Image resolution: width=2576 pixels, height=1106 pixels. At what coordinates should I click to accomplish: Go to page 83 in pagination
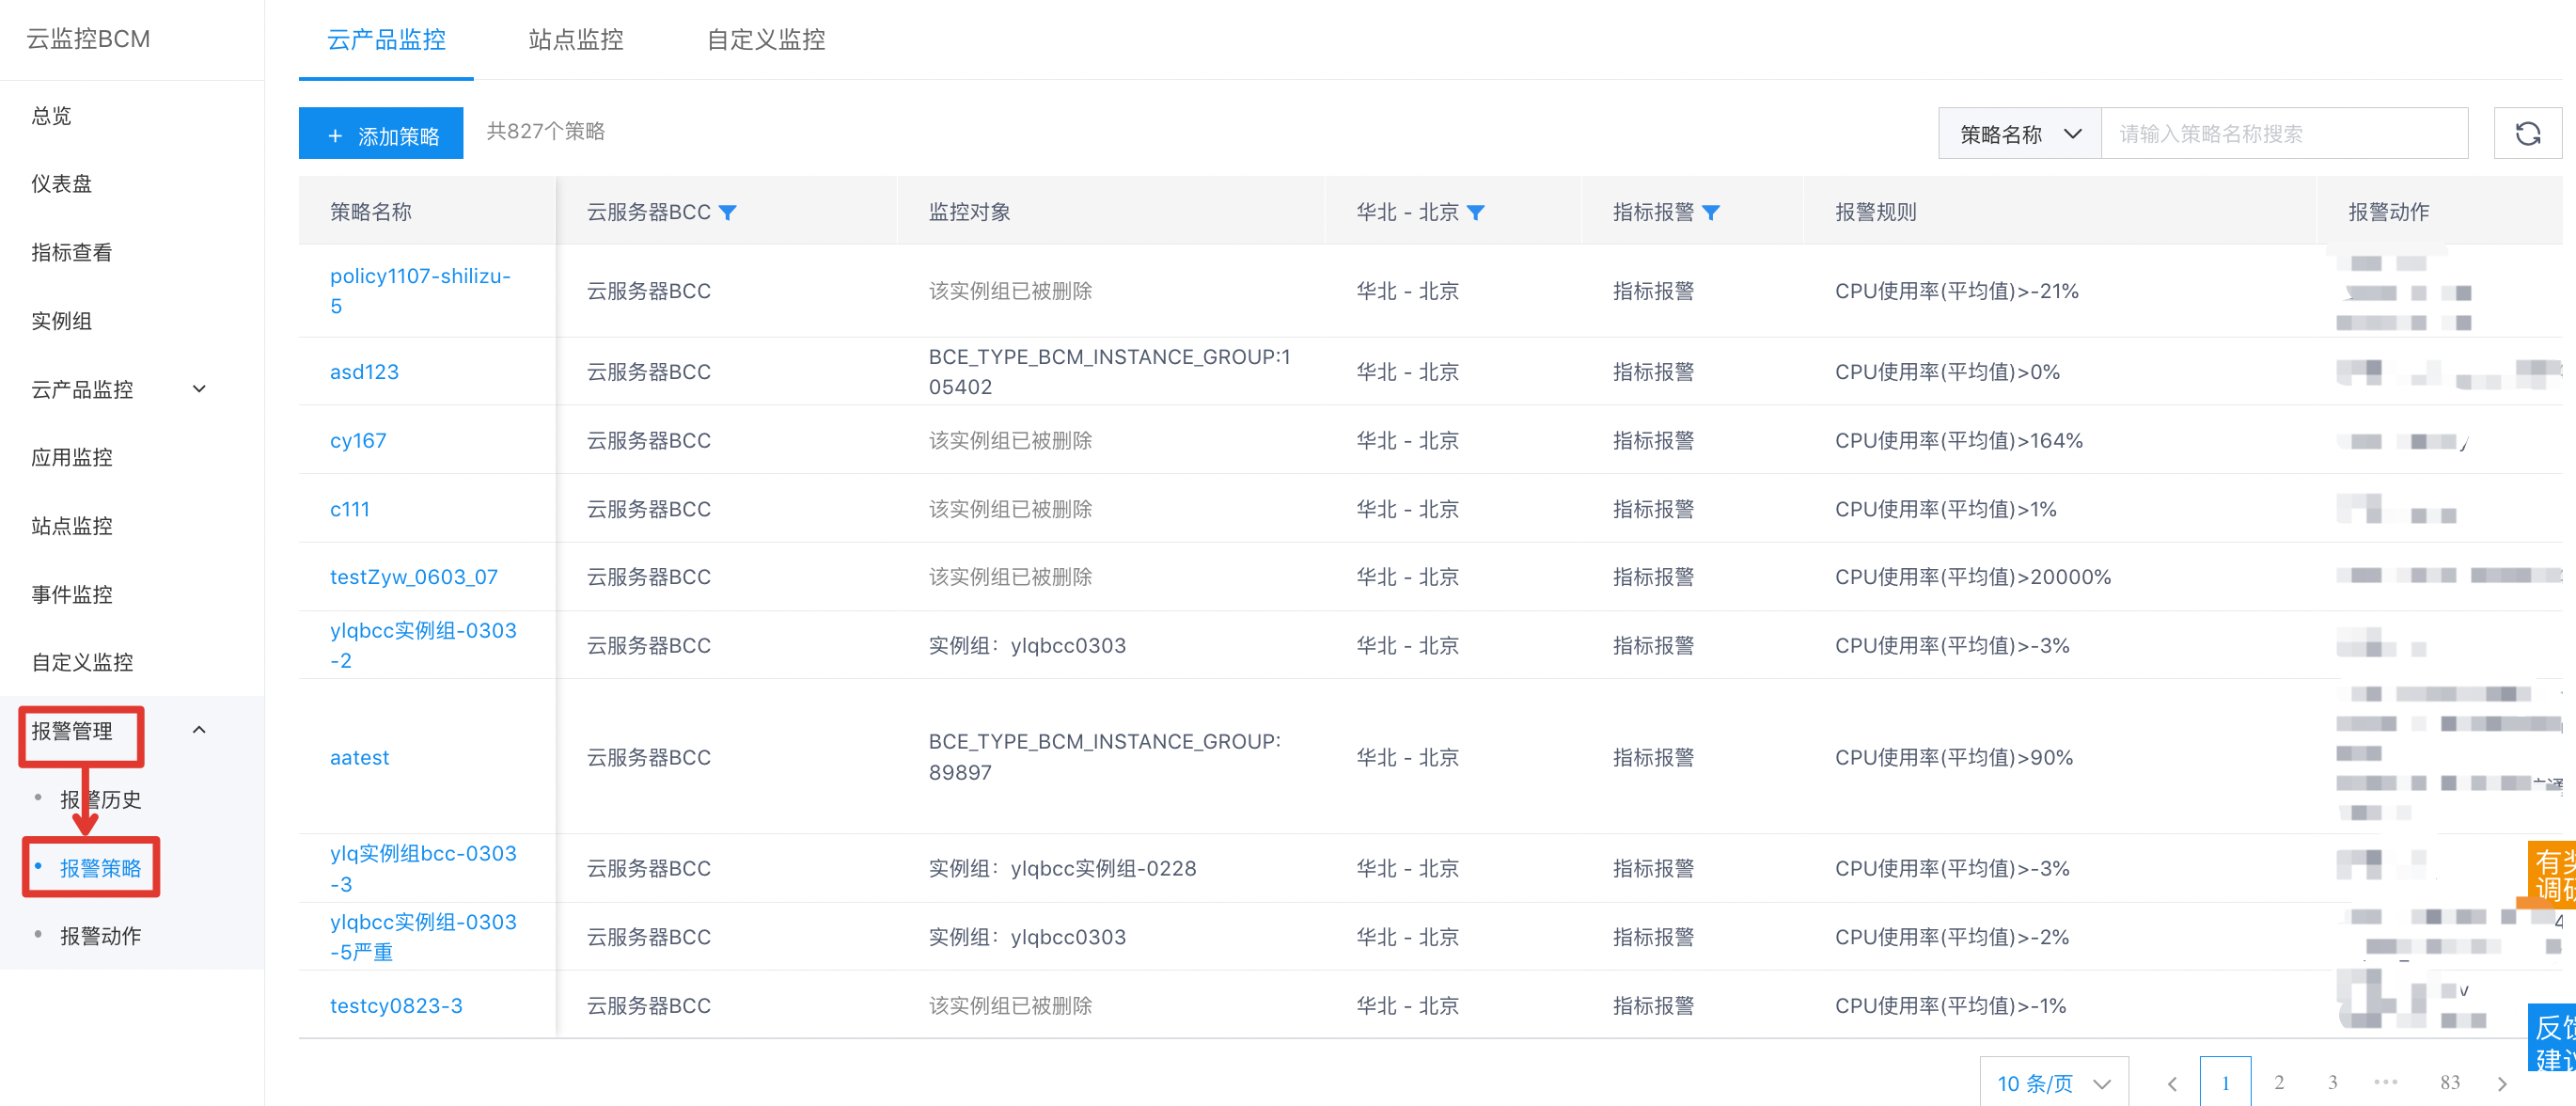click(x=2449, y=1083)
